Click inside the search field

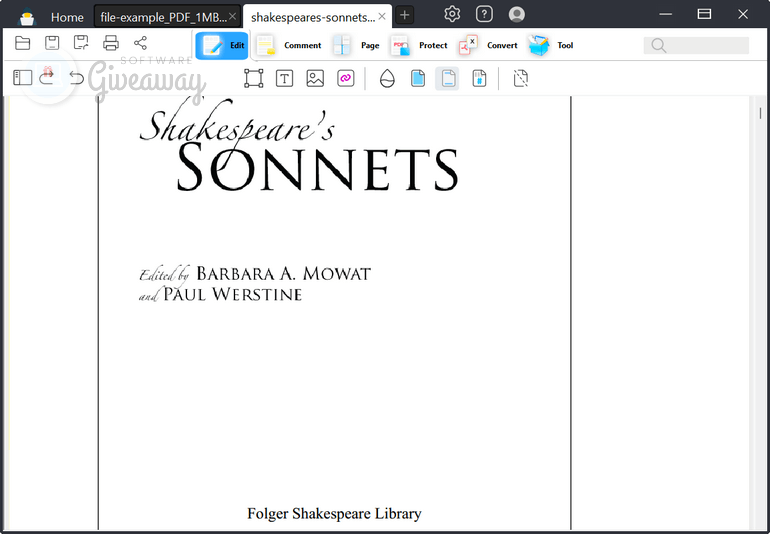coord(696,46)
